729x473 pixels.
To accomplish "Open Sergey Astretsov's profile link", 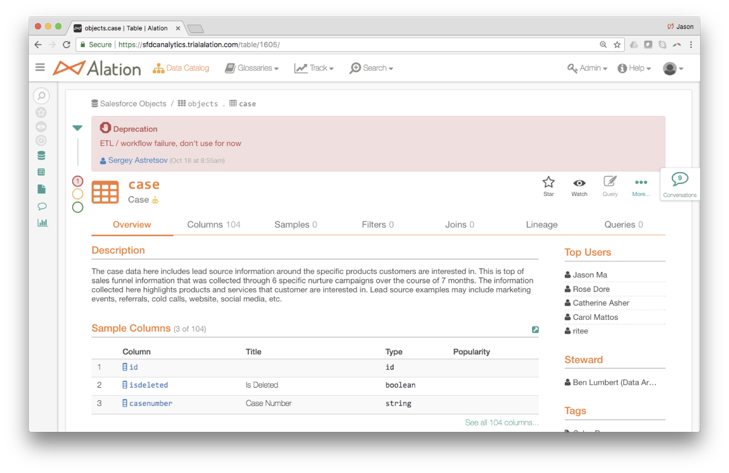I will coord(138,160).
